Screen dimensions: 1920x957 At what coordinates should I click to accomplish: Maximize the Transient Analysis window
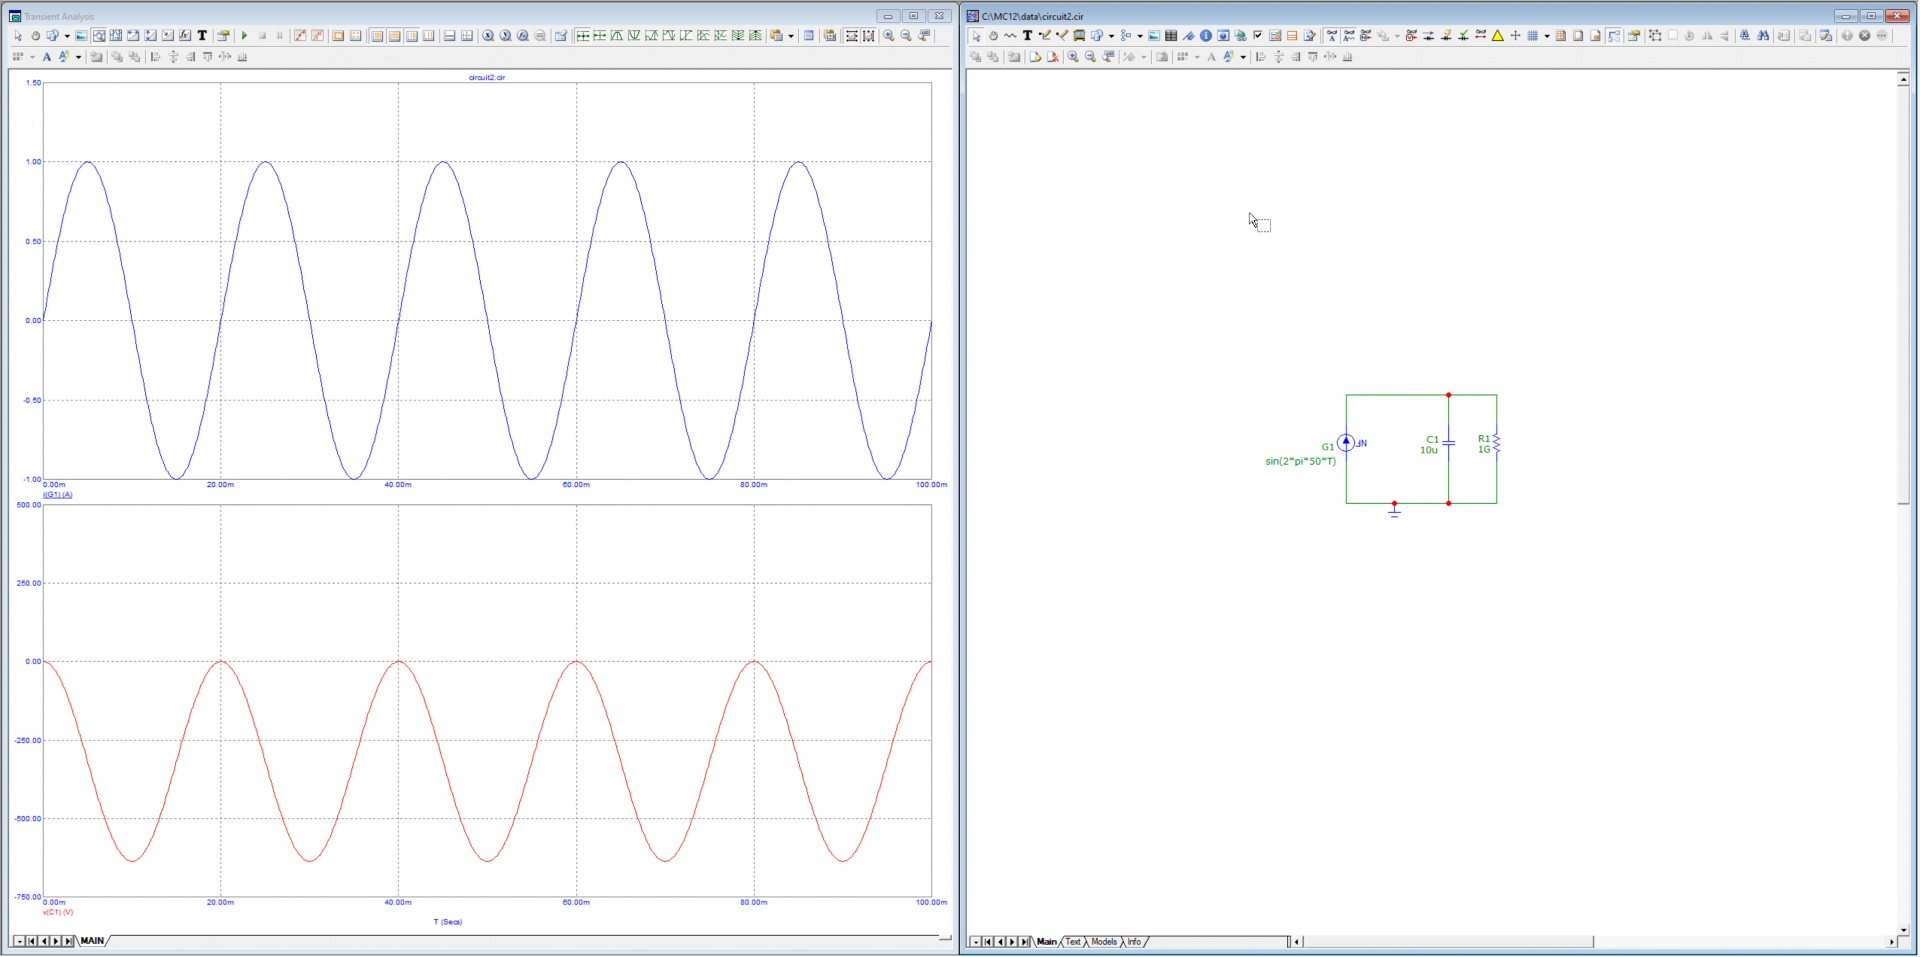tap(913, 16)
